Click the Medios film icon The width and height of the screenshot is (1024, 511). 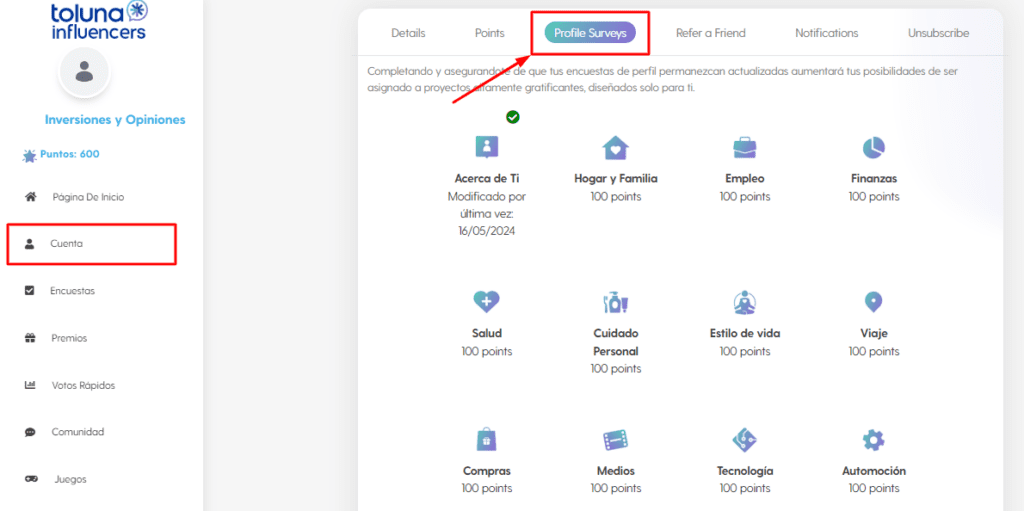[x=615, y=440]
